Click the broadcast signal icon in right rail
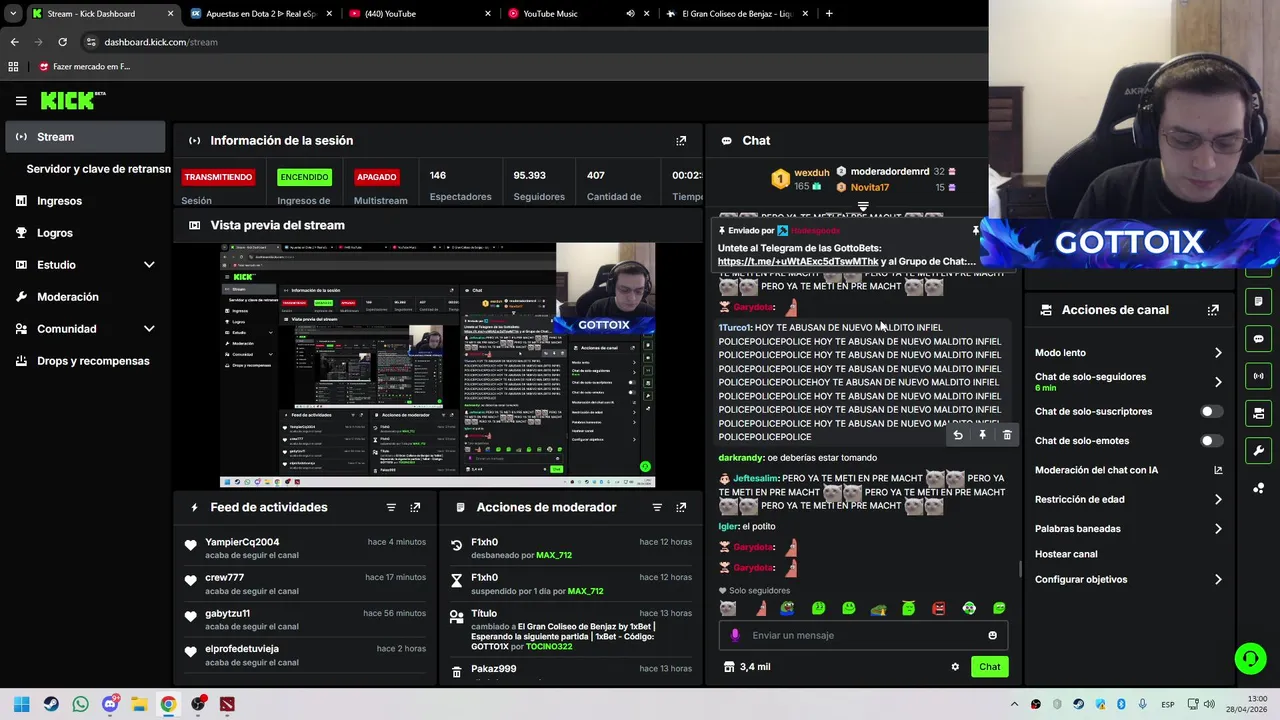 tap(1258, 376)
